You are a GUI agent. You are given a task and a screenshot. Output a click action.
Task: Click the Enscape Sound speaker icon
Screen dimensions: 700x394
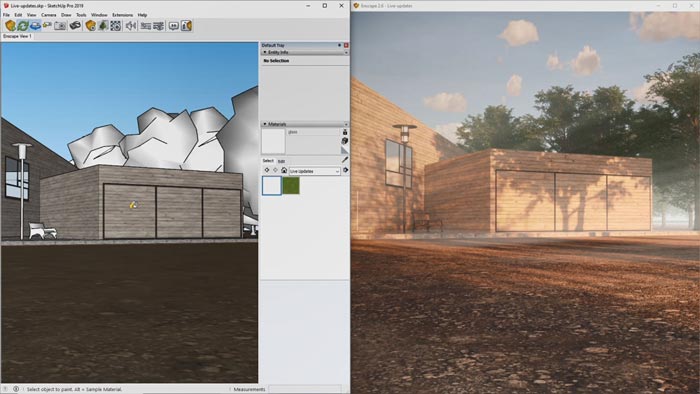(x=130, y=26)
